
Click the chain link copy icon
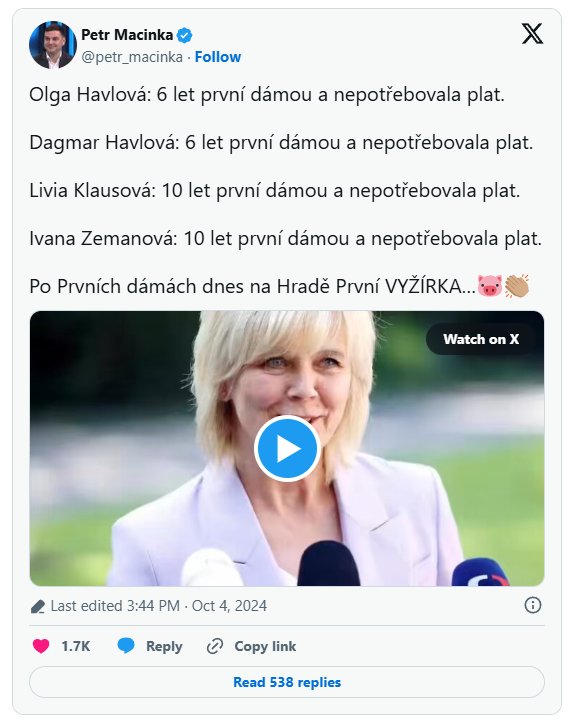pos(215,646)
